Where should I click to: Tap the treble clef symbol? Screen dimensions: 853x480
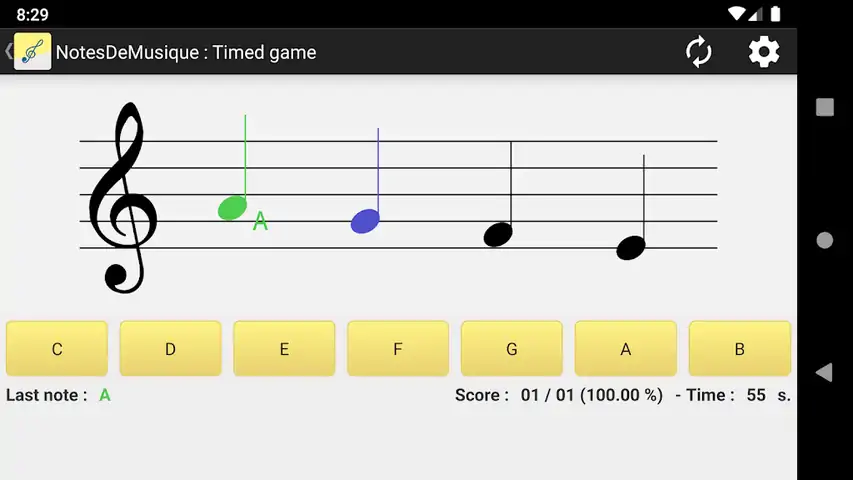pyautogui.click(x=122, y=200)
